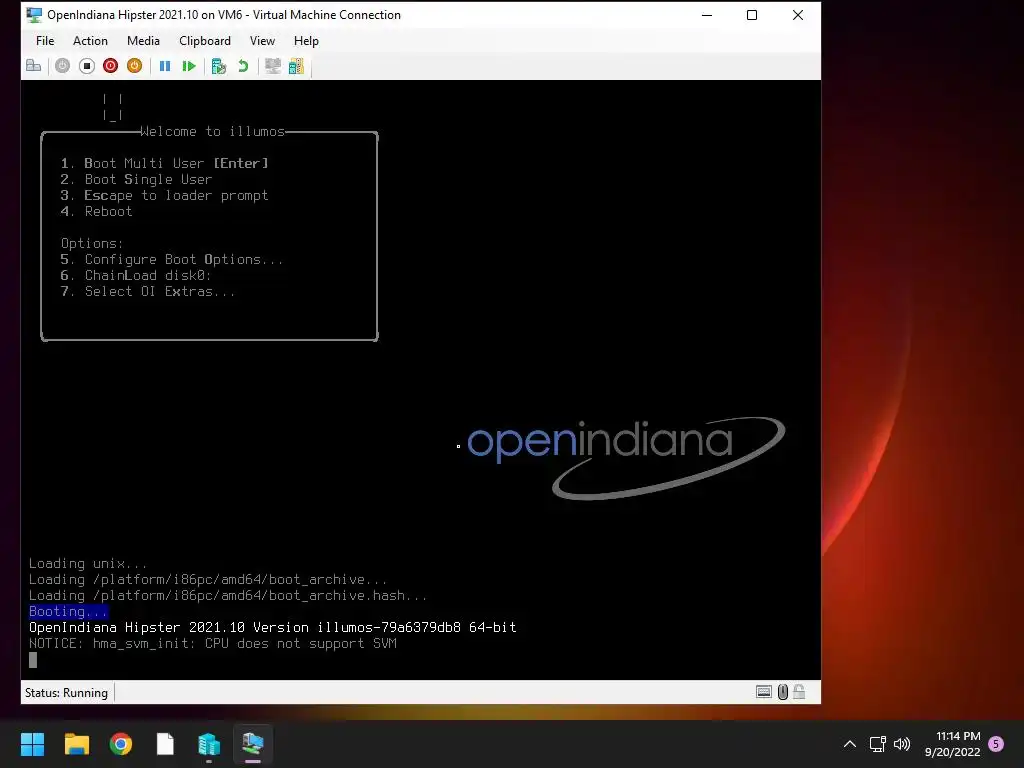Click the network icon in system tray
1024x768 pixels.
tap(878, 744)
